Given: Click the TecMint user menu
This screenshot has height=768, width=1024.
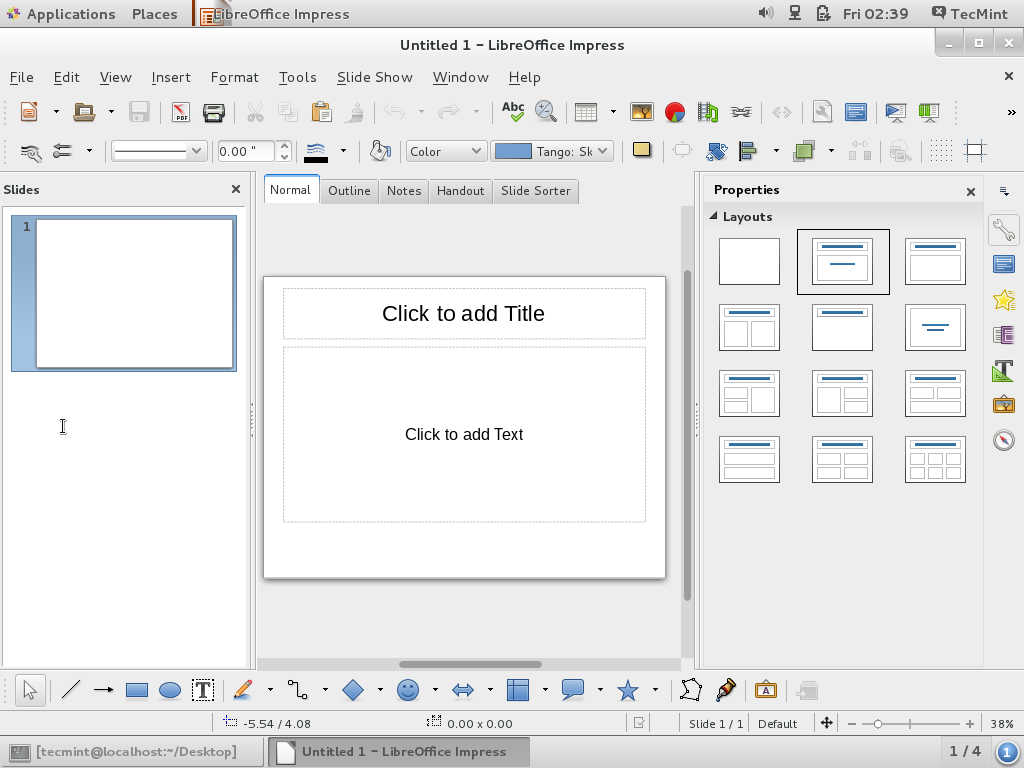Looking at the screenshot, I should 968,14.
